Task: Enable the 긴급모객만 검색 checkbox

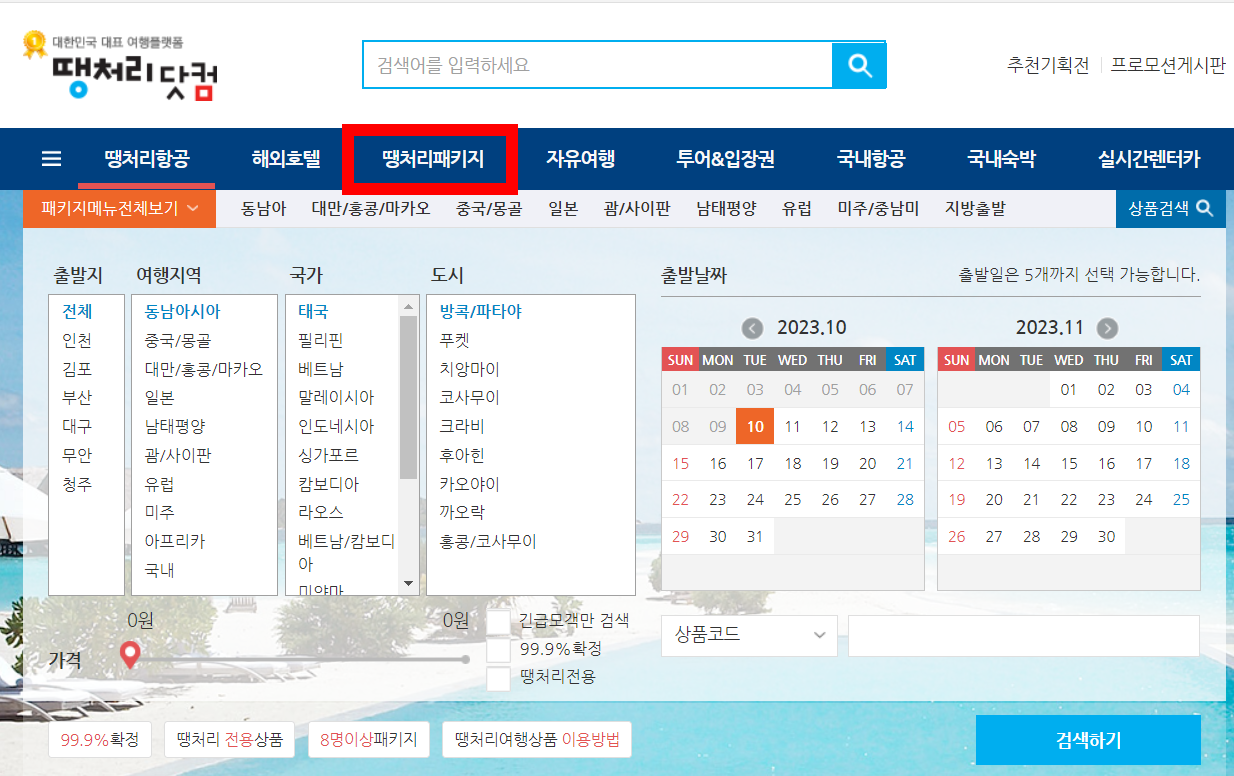Action: tap(497, 620)
